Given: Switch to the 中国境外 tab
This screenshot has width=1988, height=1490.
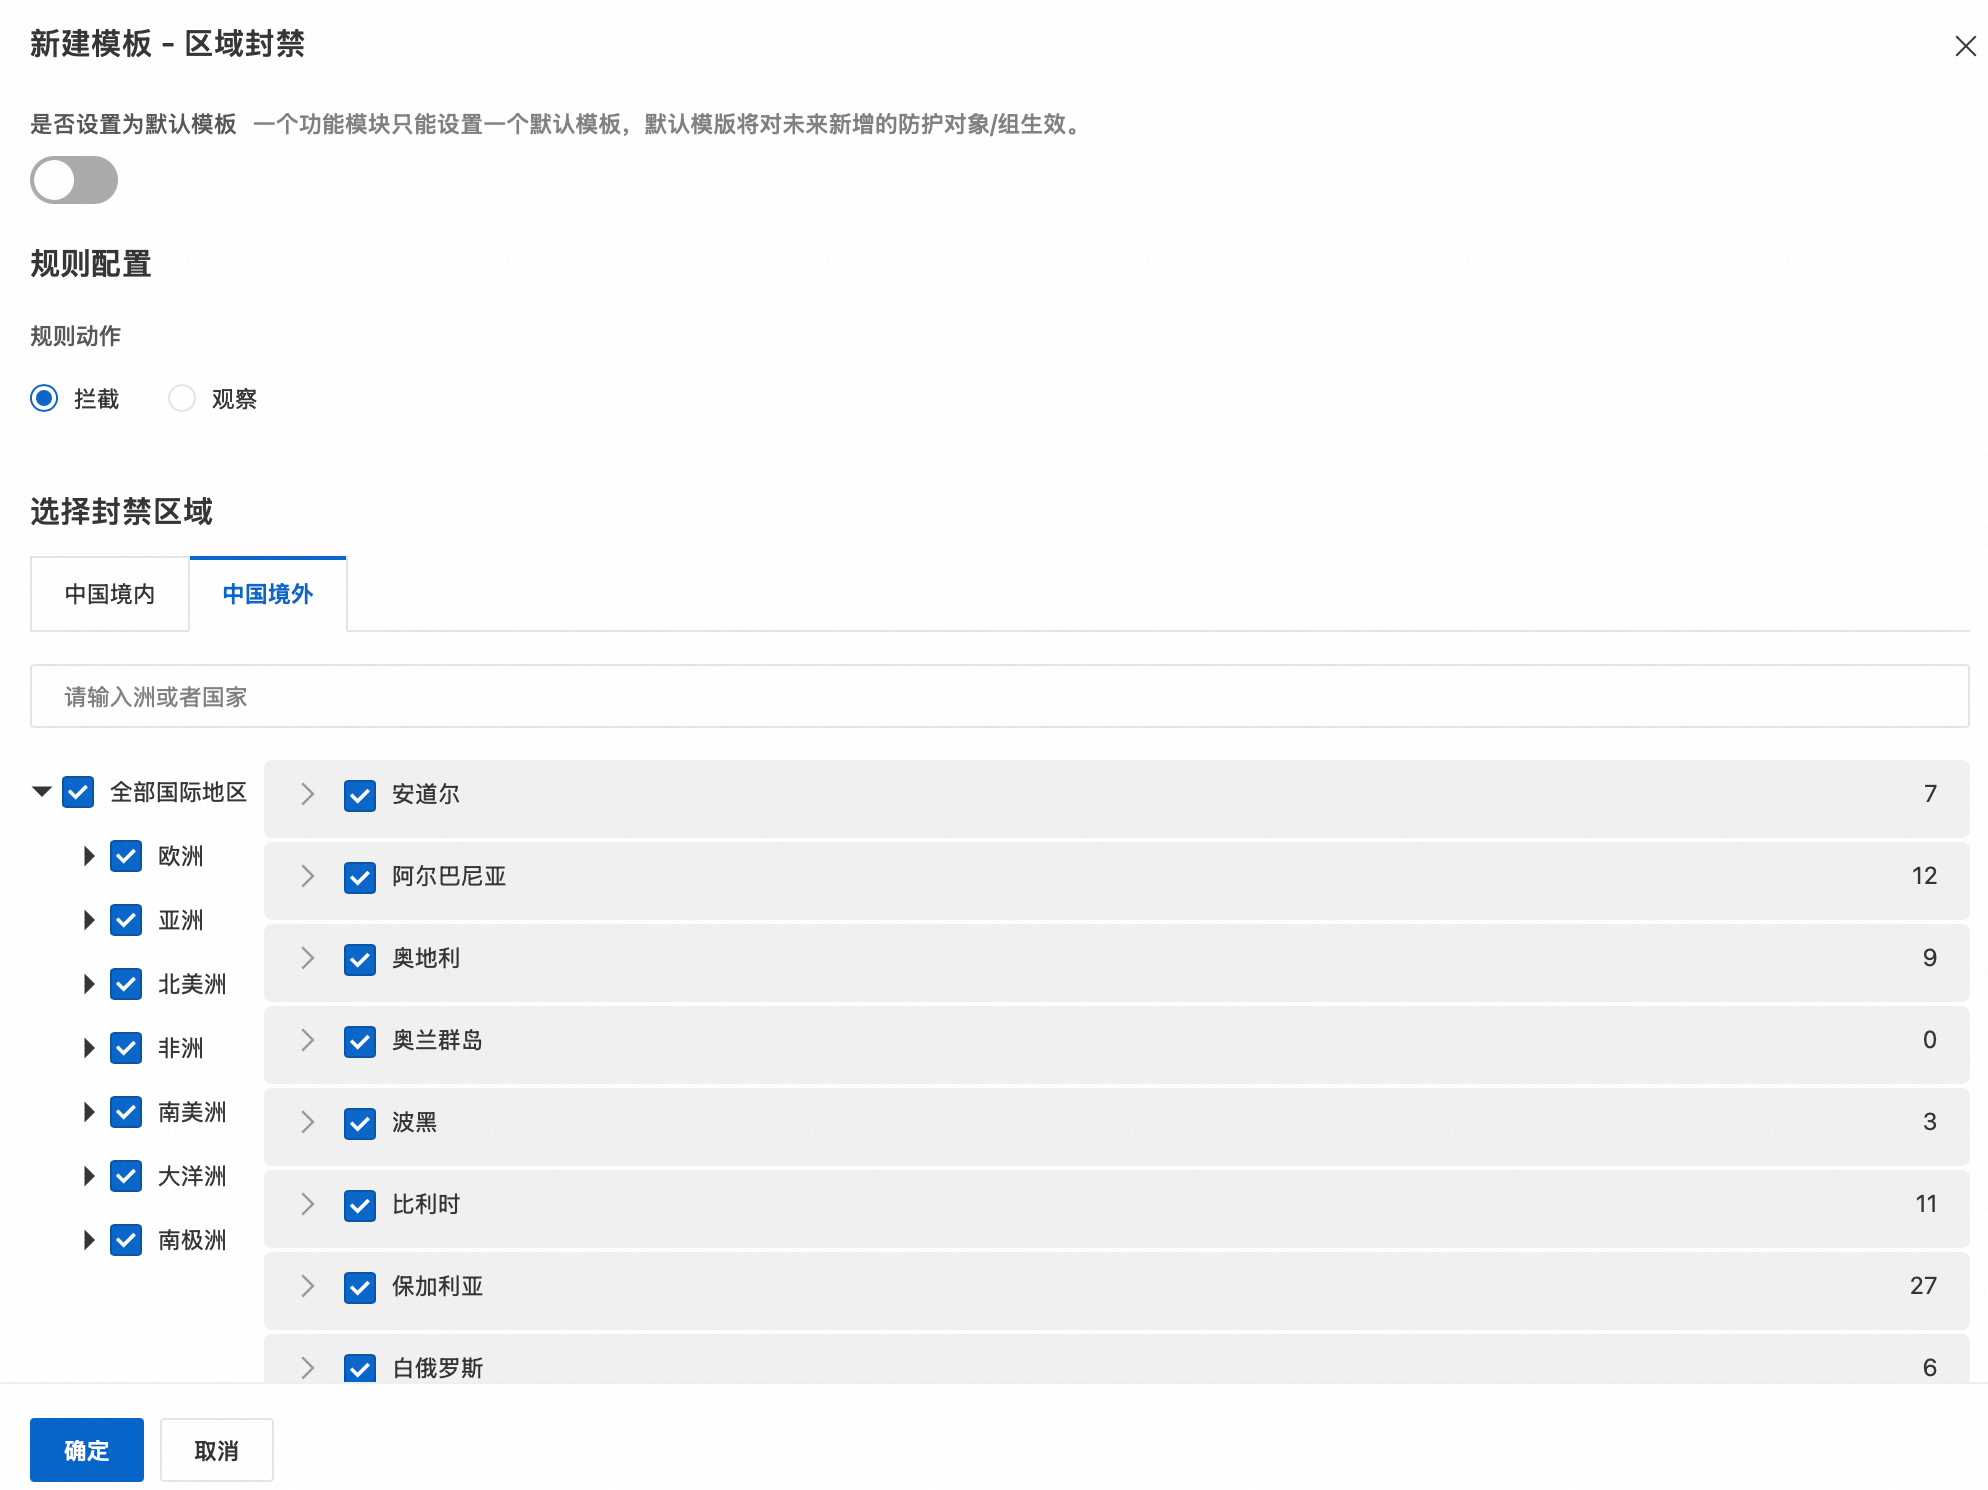Looking at the screenshot, I should pos(268,594).
